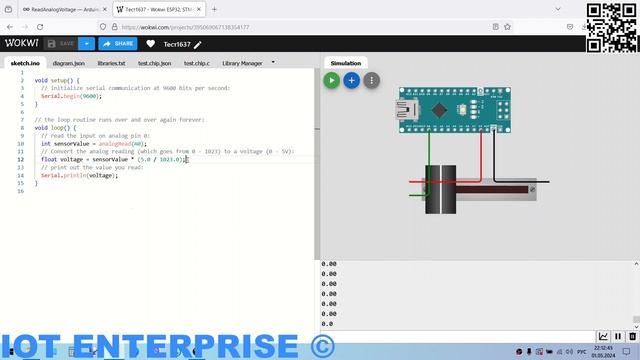Switch to the ReadAnalogVoltage browser tab
The width and height of the screenshot is (640, 360).
(60, 9)
